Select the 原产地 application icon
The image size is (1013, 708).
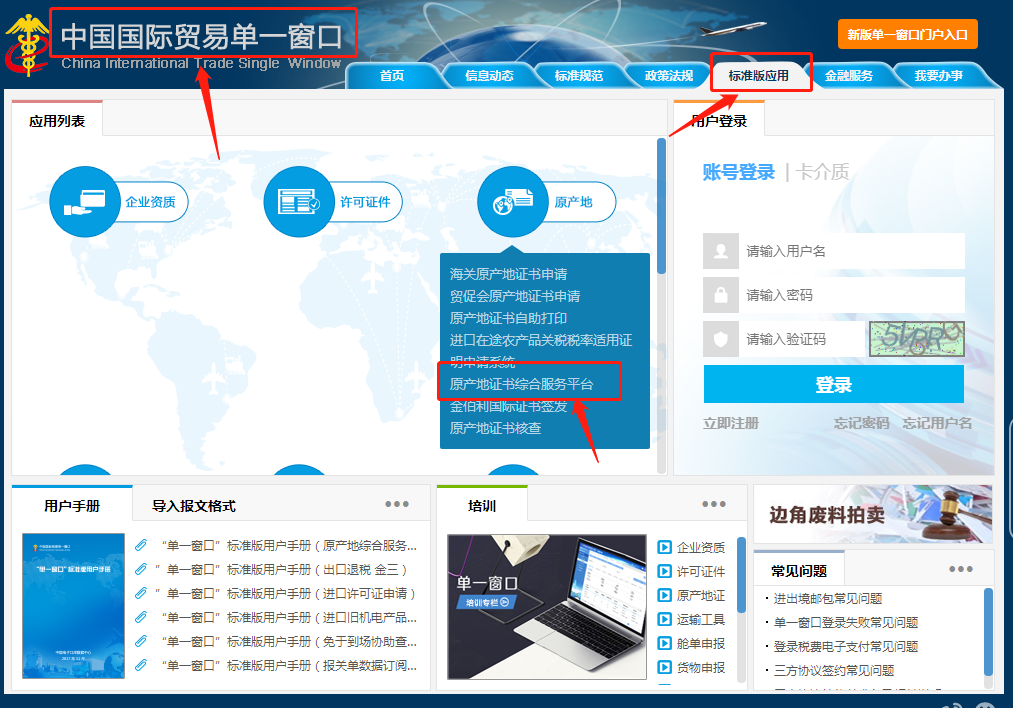pos(513,202)
